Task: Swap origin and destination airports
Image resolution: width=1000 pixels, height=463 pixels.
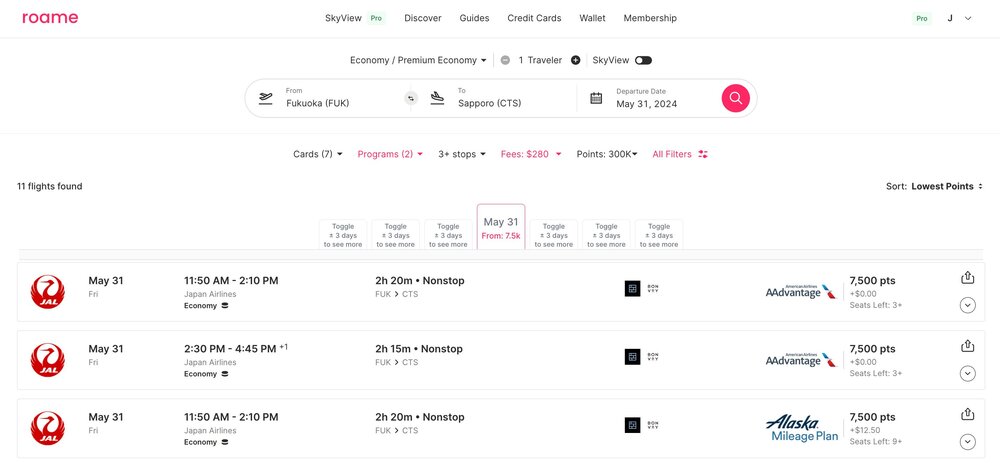Action: [x=410, y=98]
